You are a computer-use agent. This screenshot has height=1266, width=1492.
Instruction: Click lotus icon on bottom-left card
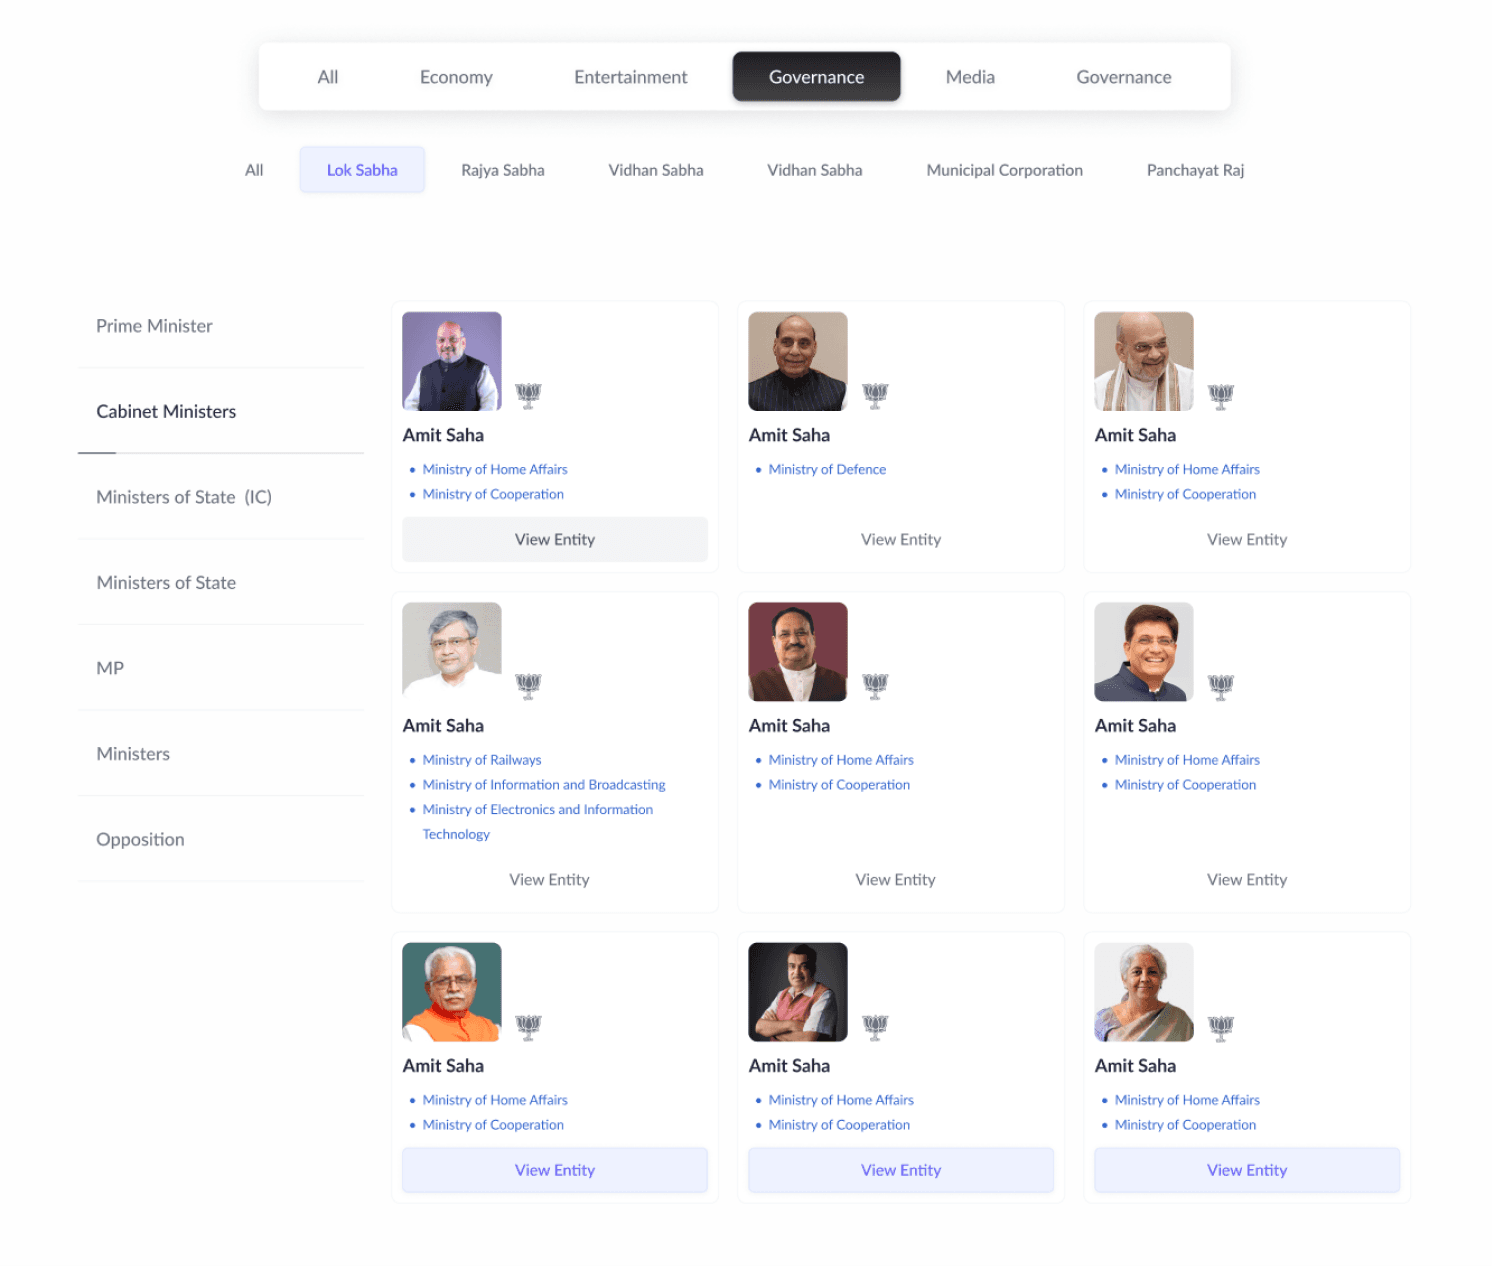pyautogui.click(x=528, y=1026)
